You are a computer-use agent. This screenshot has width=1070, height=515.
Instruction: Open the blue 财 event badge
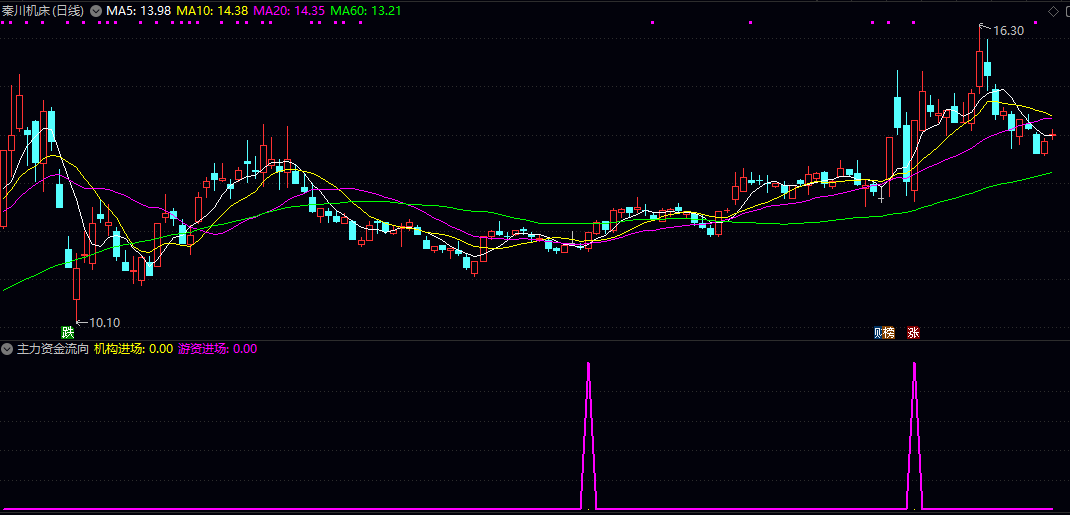pos(878,333)
